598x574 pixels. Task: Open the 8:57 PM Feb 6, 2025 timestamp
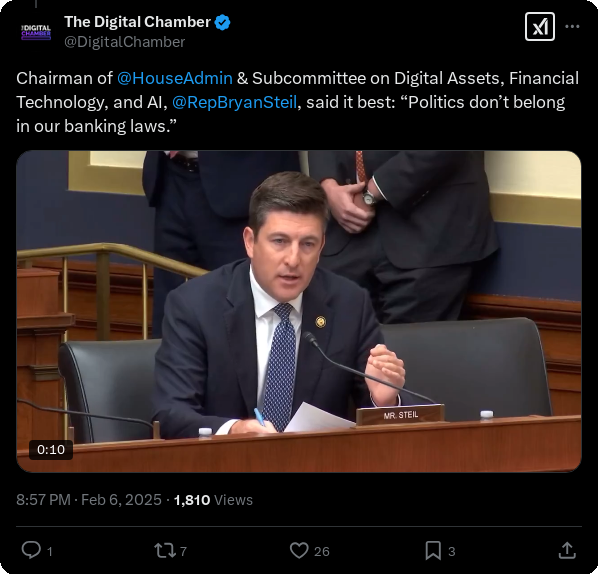point(89,500)
